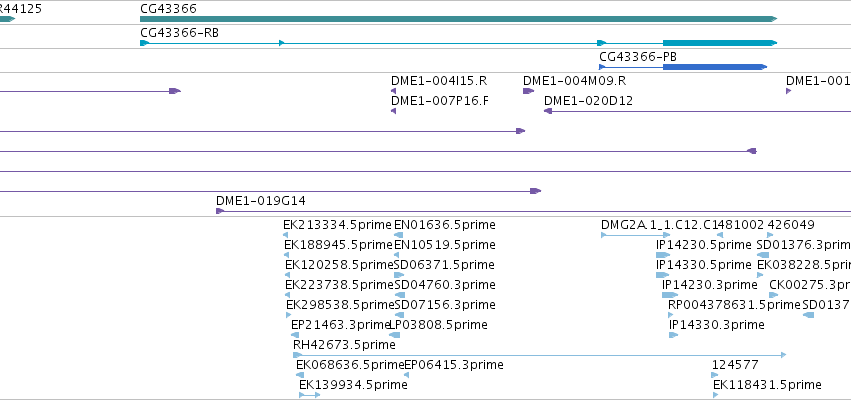Open the DME1-020D12 feature label
Image resolution: width=851 pixels, height=400 pixels.
click(588, 101)
